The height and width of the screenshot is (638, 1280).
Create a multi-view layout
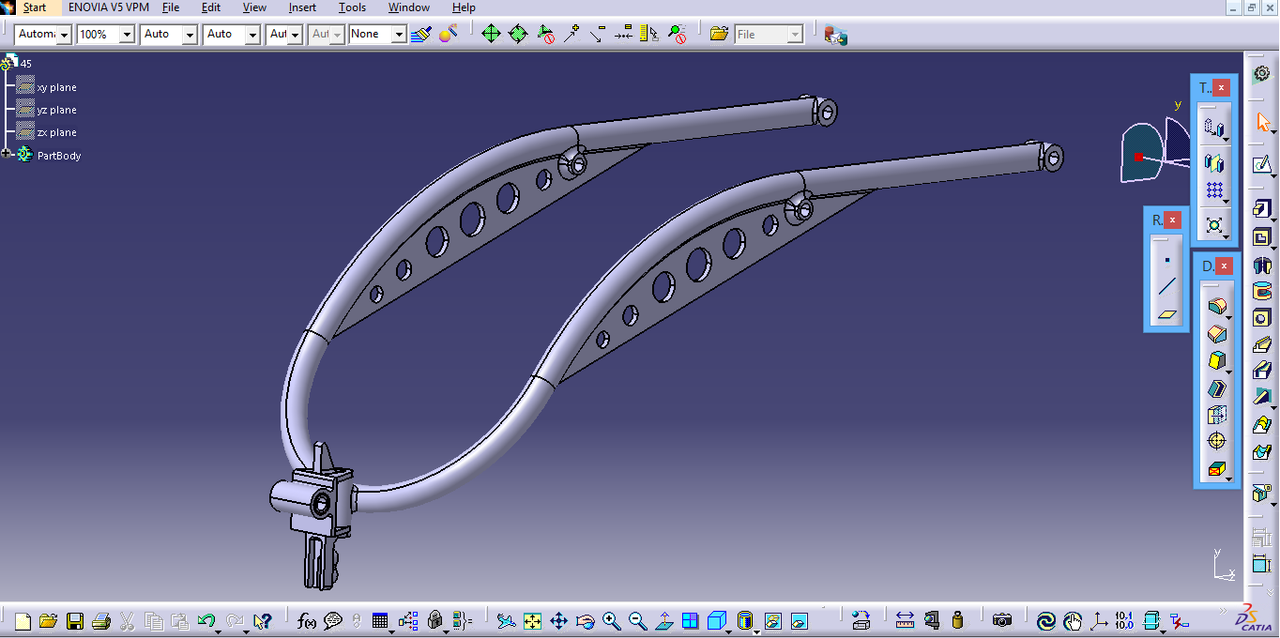(690, 622)
